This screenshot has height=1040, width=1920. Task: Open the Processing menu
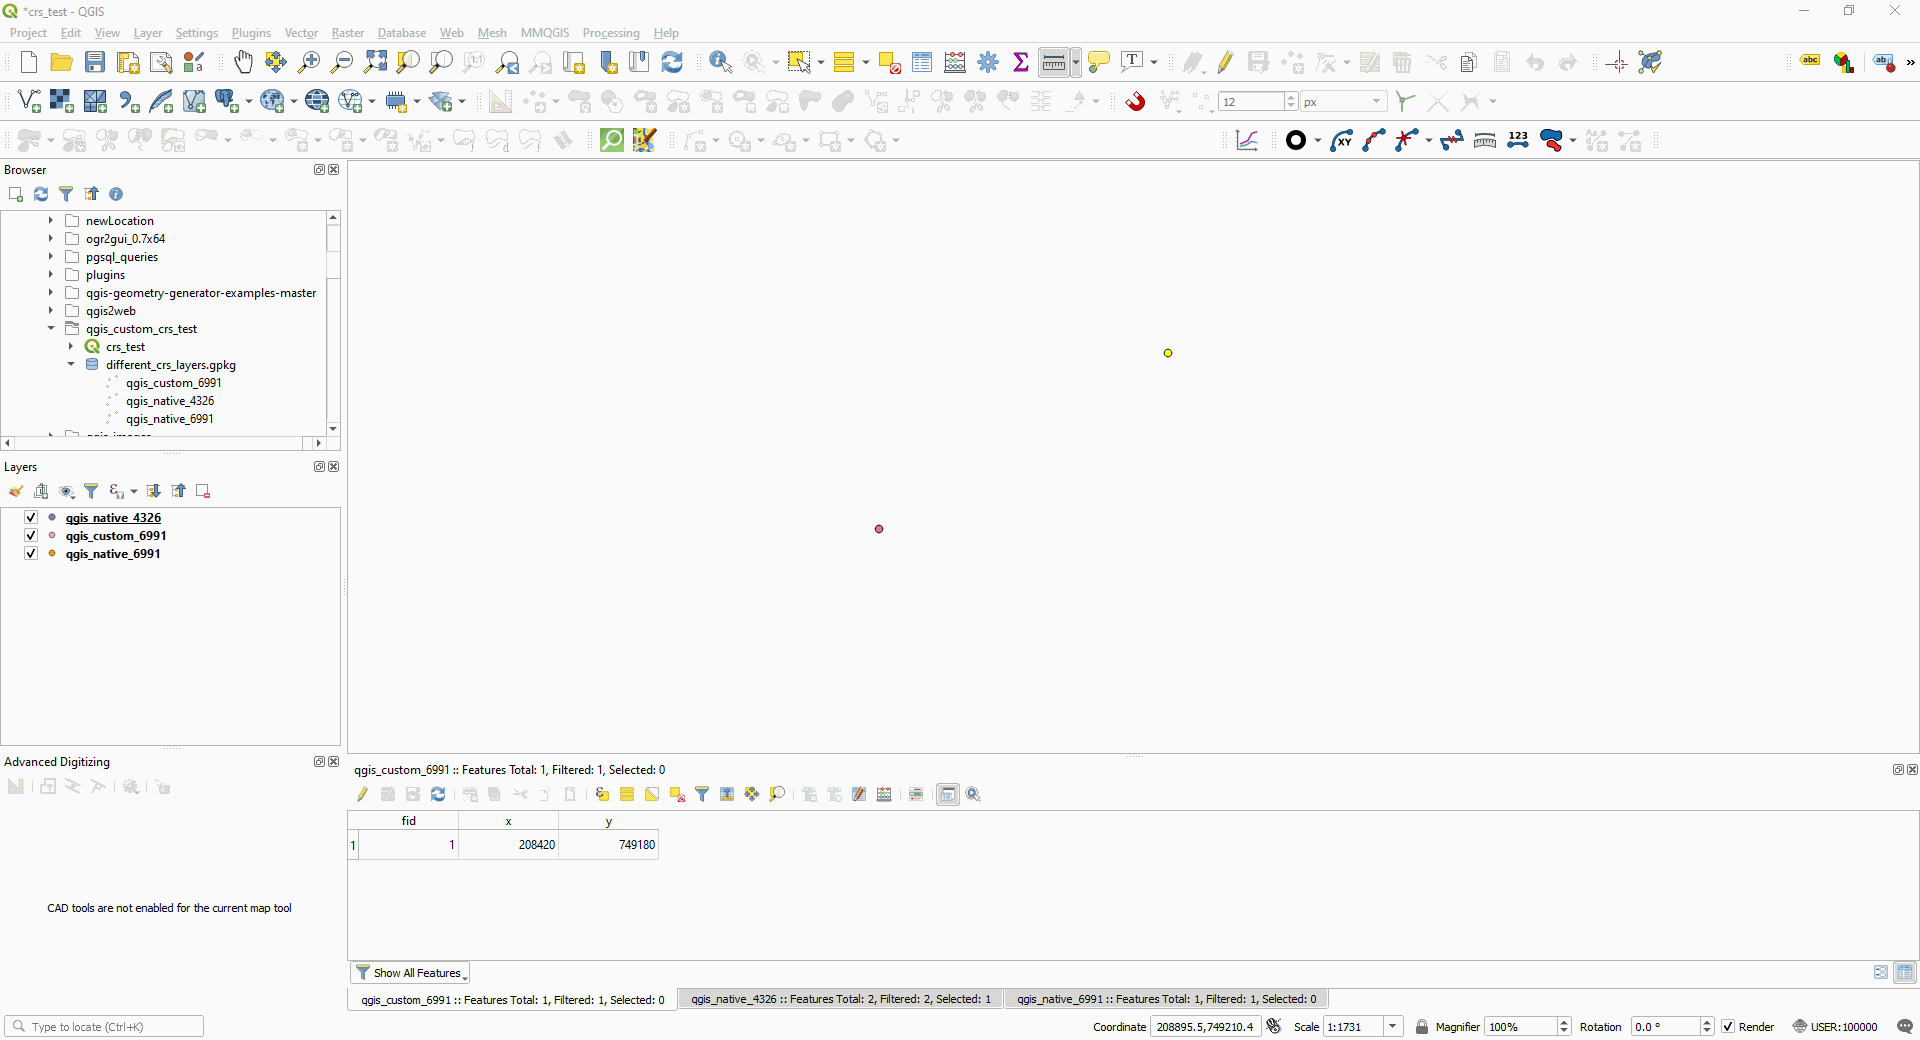(611, 32)
